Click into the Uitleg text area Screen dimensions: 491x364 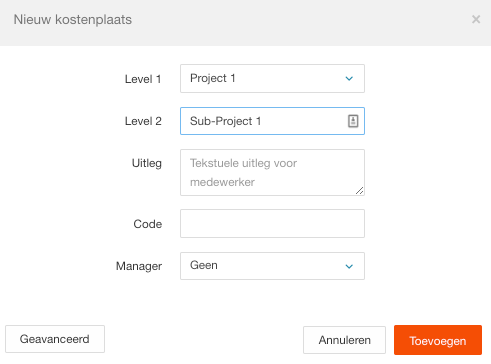pyautogui.click(x=272, y=172)
